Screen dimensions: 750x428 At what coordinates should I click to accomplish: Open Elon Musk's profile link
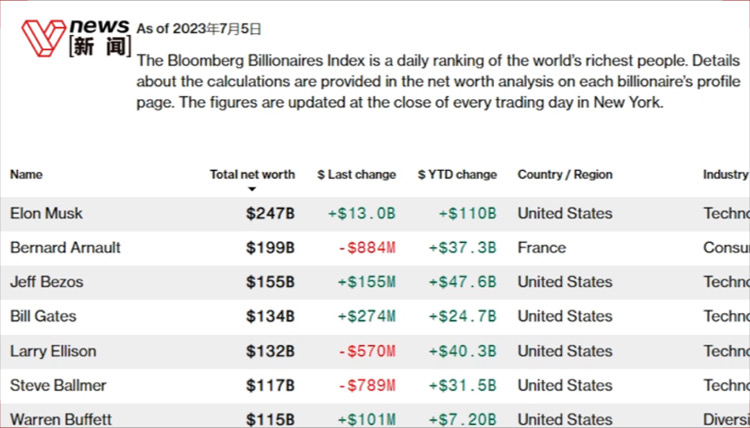(x=47, y=213)
